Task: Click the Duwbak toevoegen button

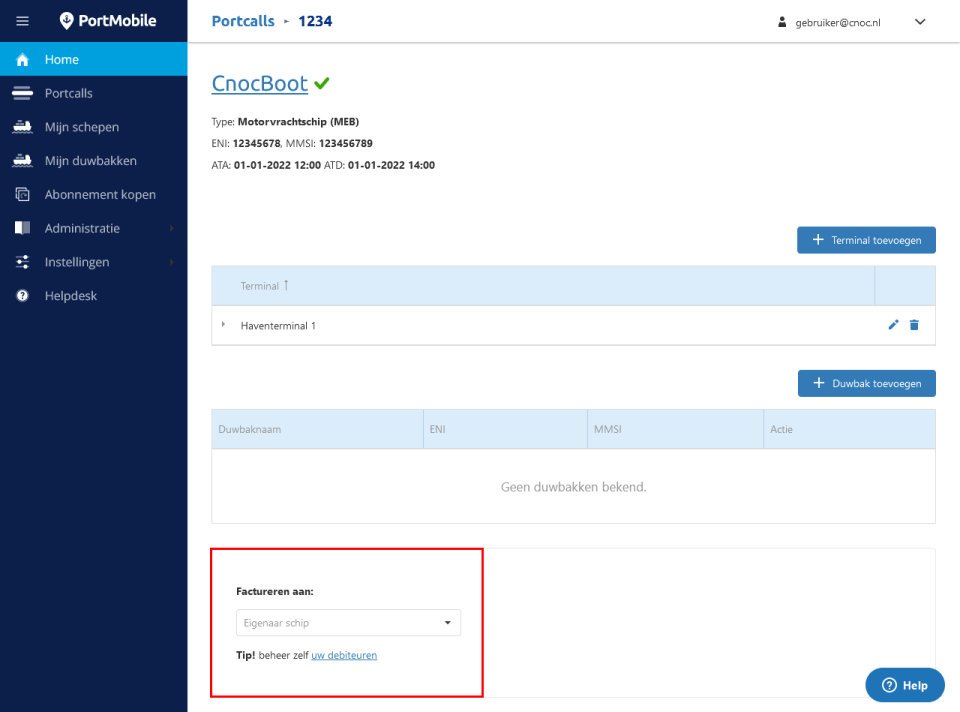Action: [x=866, y=383]
